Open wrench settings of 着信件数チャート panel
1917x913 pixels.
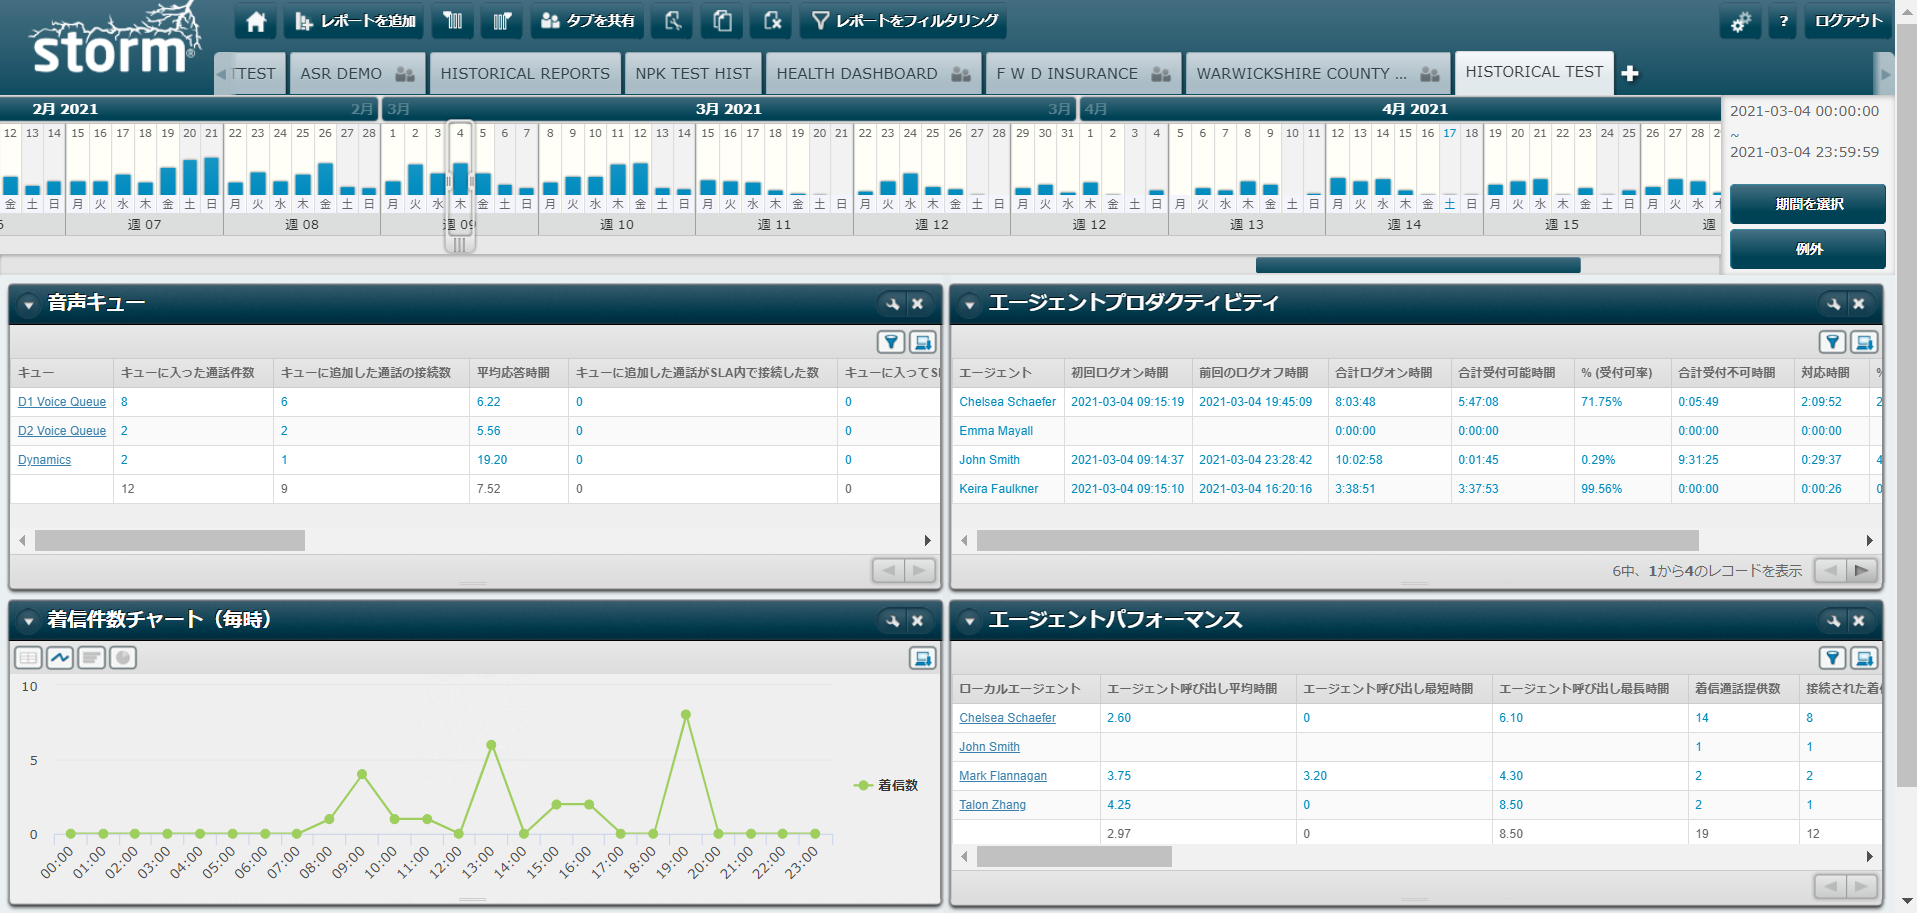[892, 621]
